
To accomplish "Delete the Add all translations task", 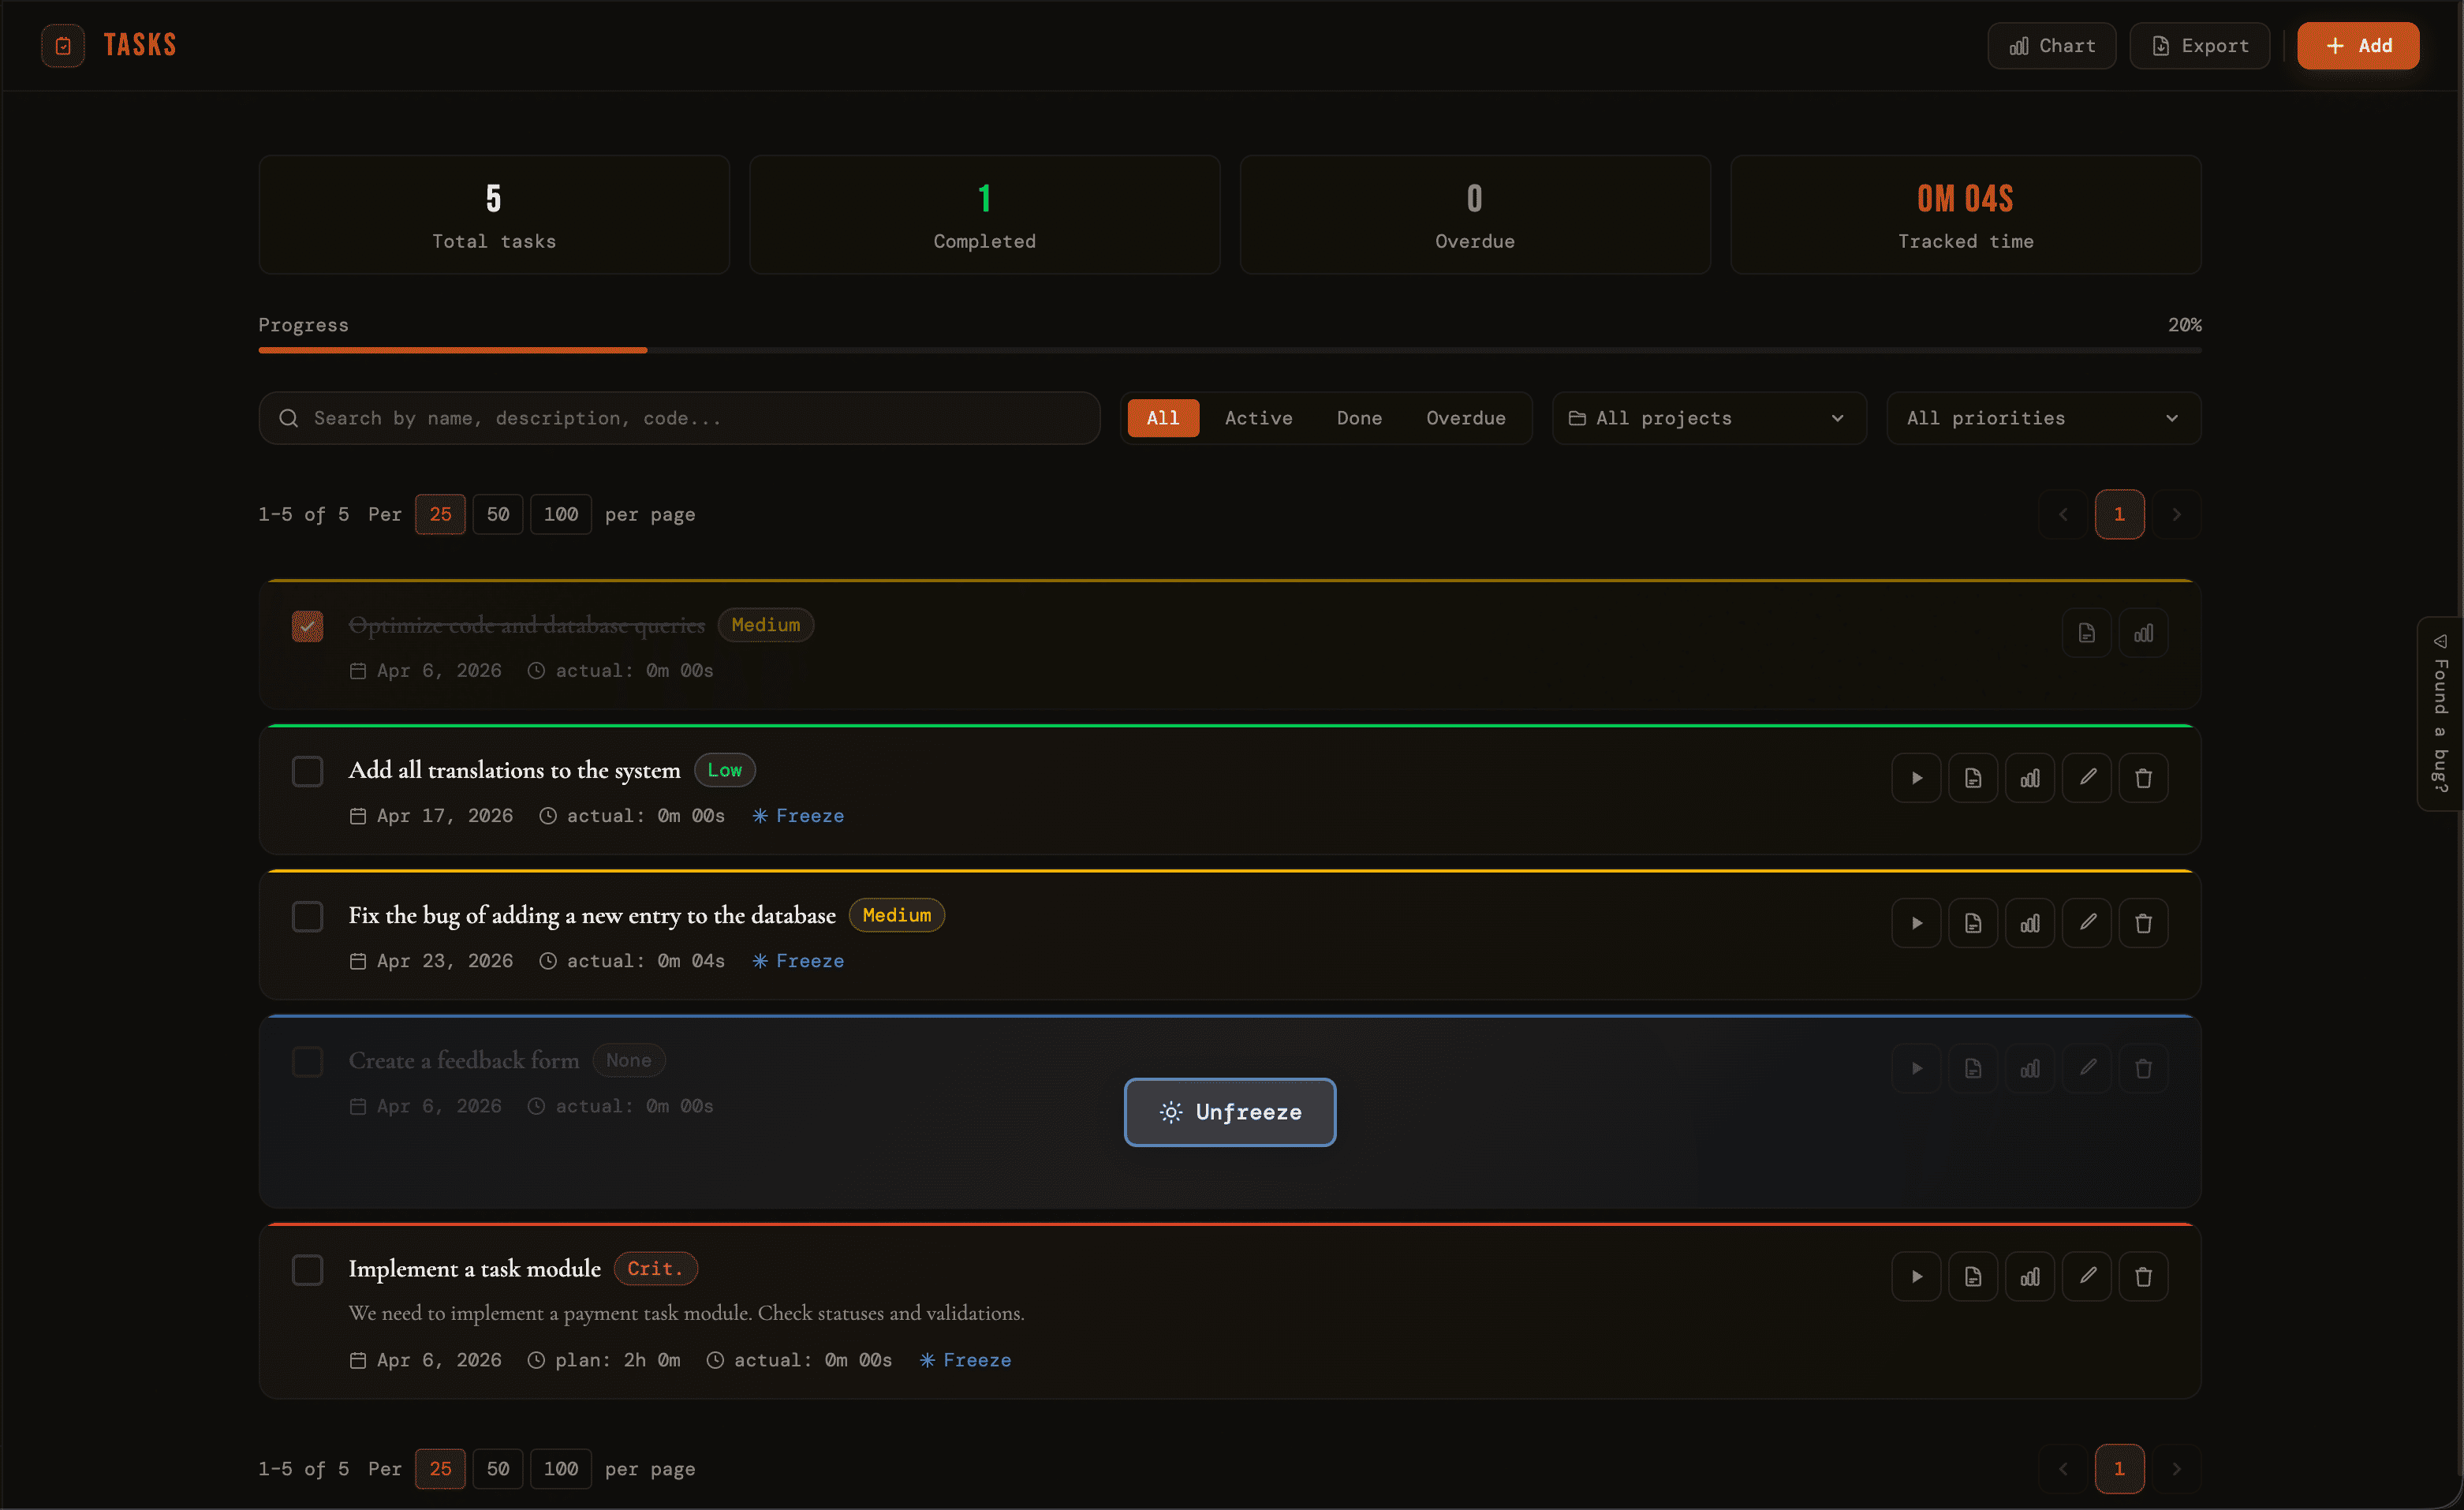I will (2144, 778).
